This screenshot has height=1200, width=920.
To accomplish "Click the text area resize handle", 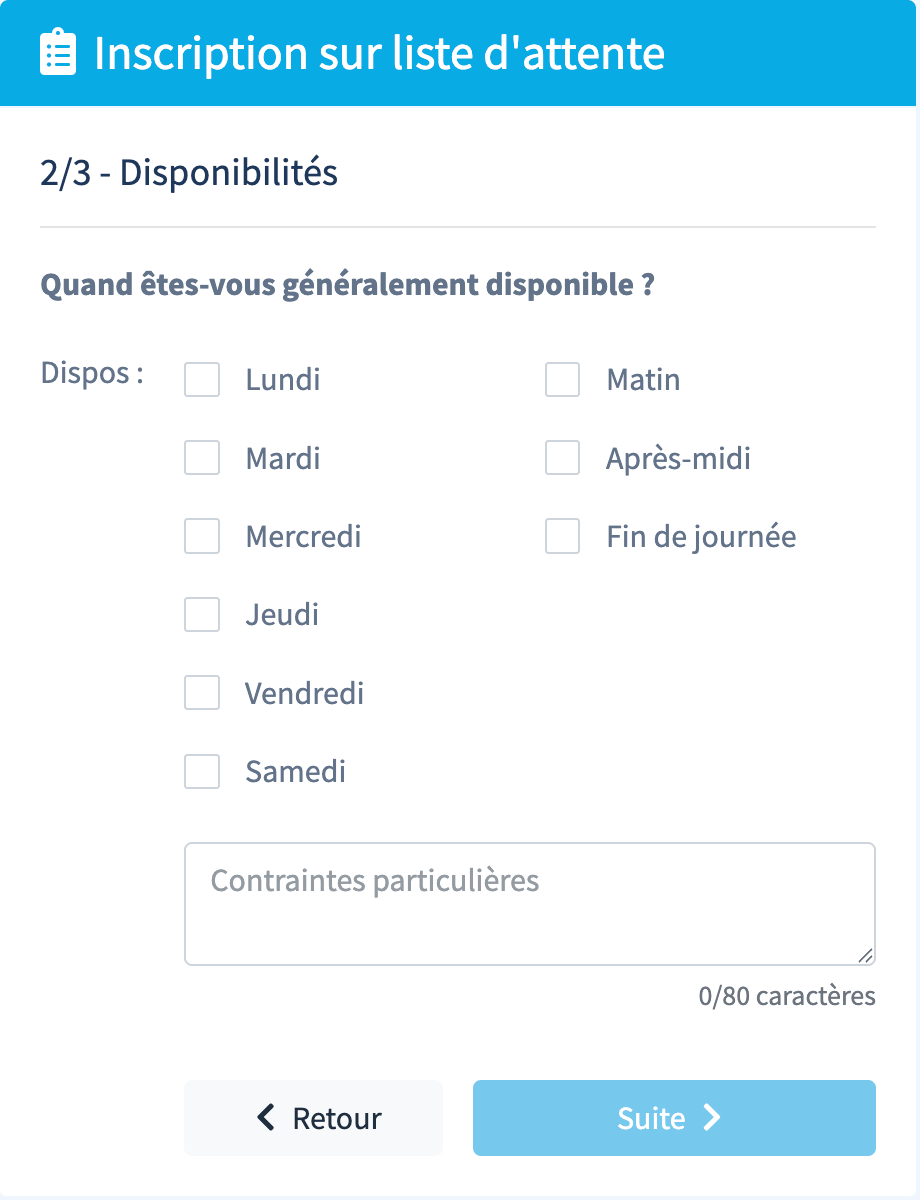I will point(865,955).
